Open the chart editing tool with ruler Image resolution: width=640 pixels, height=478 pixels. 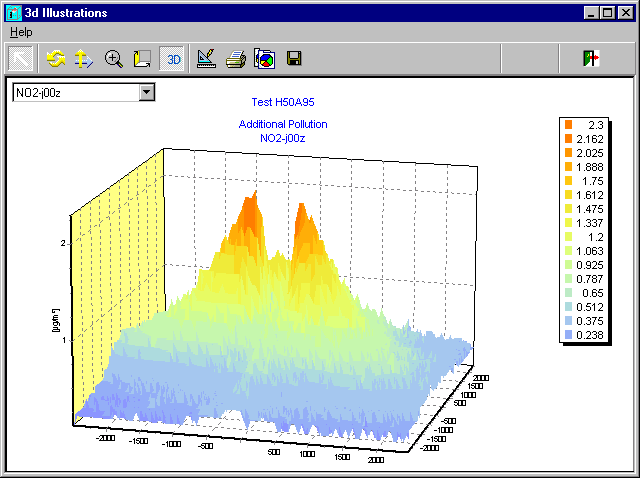pyautogui.click(x=206, y=59)
